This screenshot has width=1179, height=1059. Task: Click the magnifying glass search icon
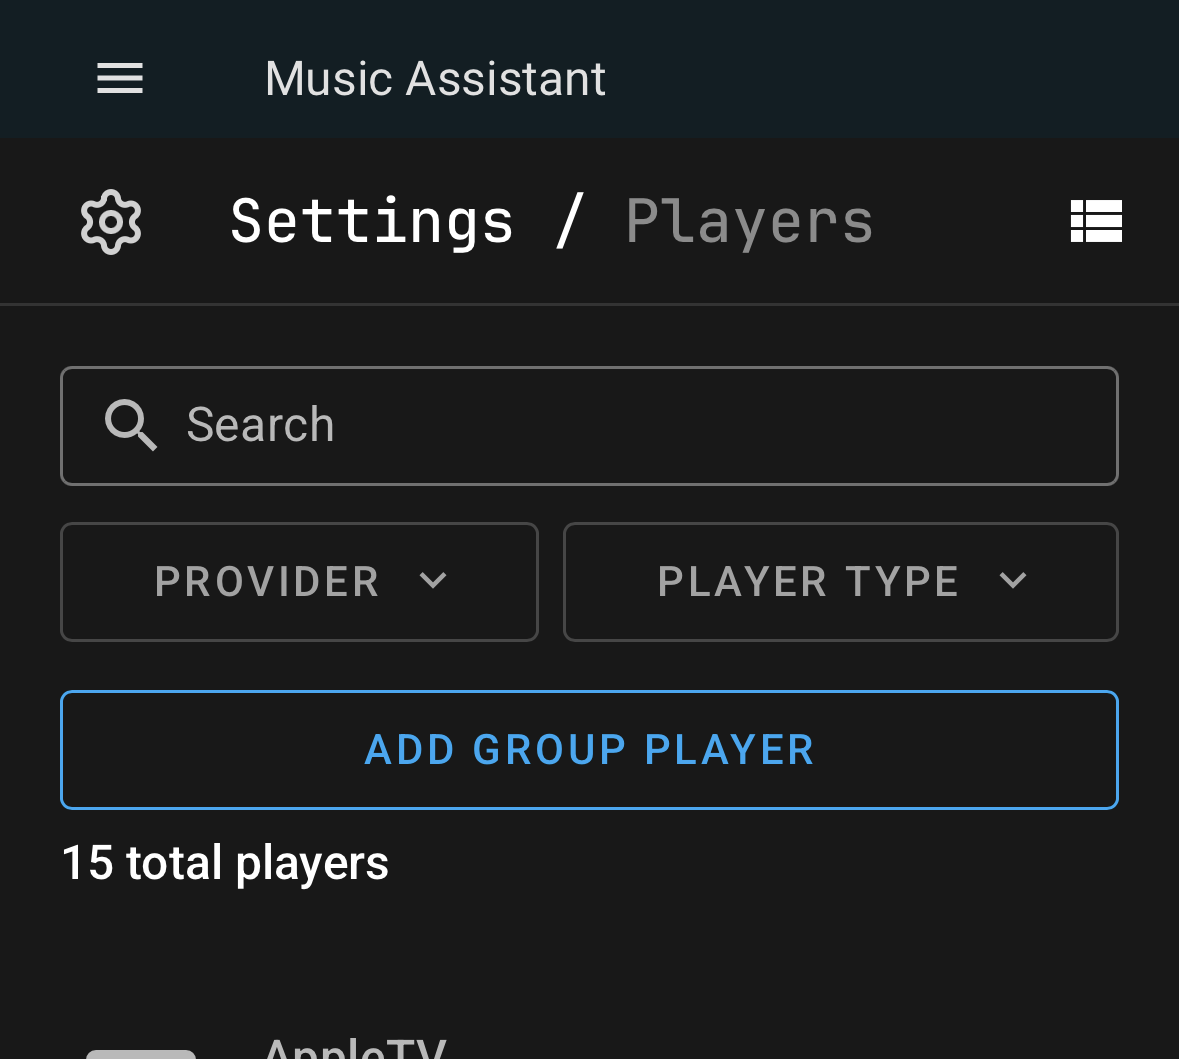pos(131,426)
